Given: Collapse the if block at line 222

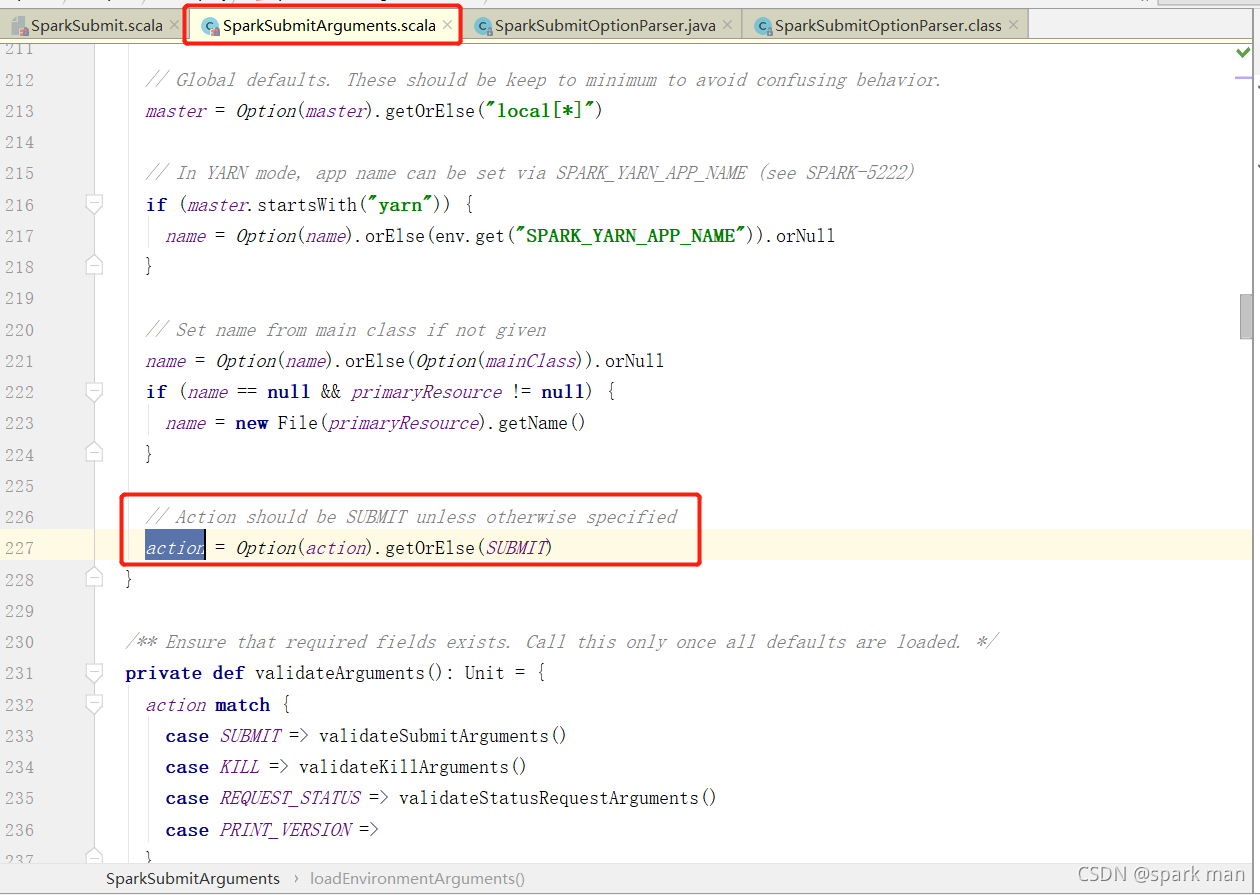Looking at the screenshot, I should pyautogui.click(x=94, y=391).
